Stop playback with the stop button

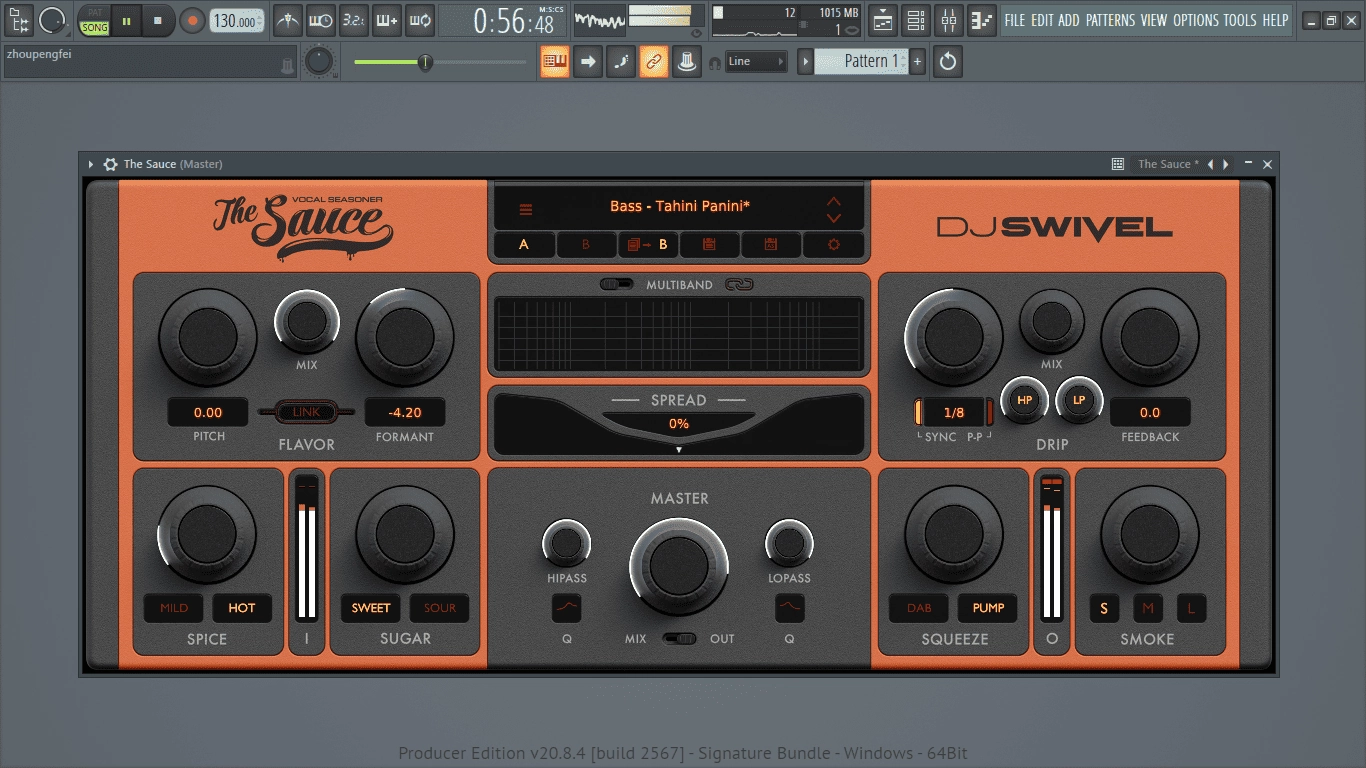tap(158, 20)
